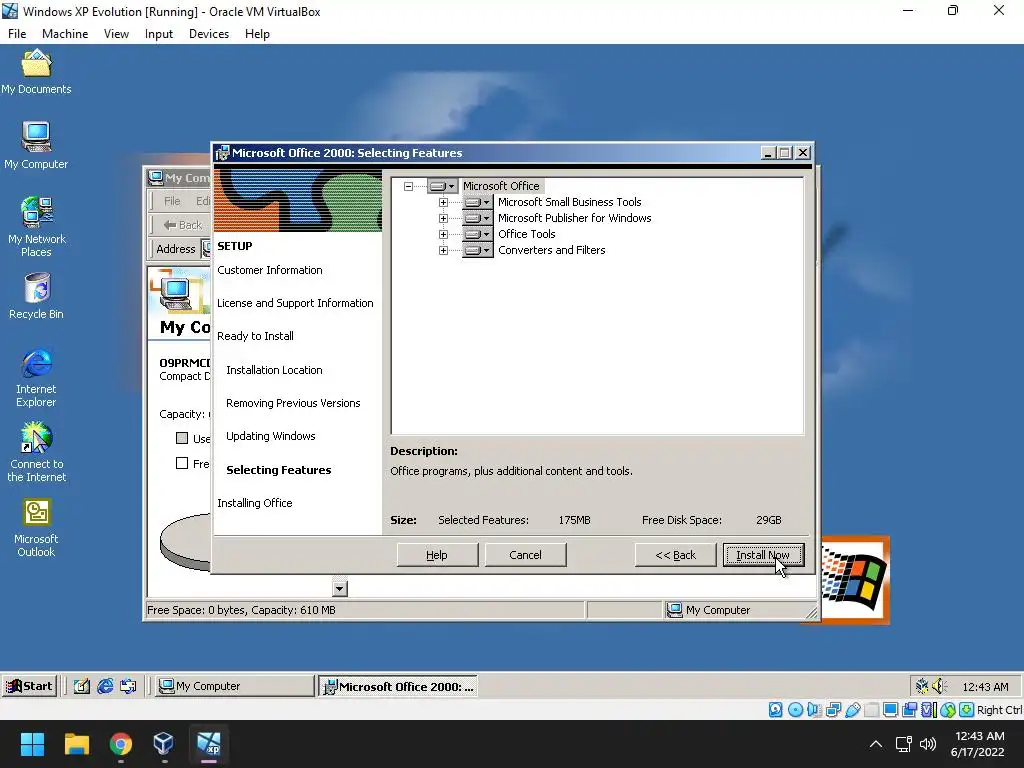The image size is (1024, 768).
Task: Click the VirtualBox optical disc status icon
Action: tap(795, 710)
